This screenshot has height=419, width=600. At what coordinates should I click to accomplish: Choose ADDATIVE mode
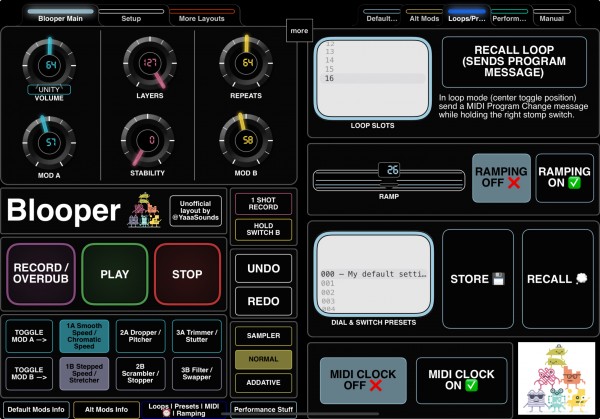click(x=263, y=383)
